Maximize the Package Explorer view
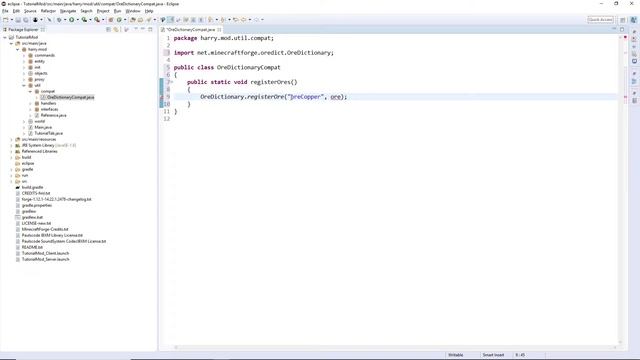Image resolution: width=640 pixels, height=360 pixels. [150, 29]
